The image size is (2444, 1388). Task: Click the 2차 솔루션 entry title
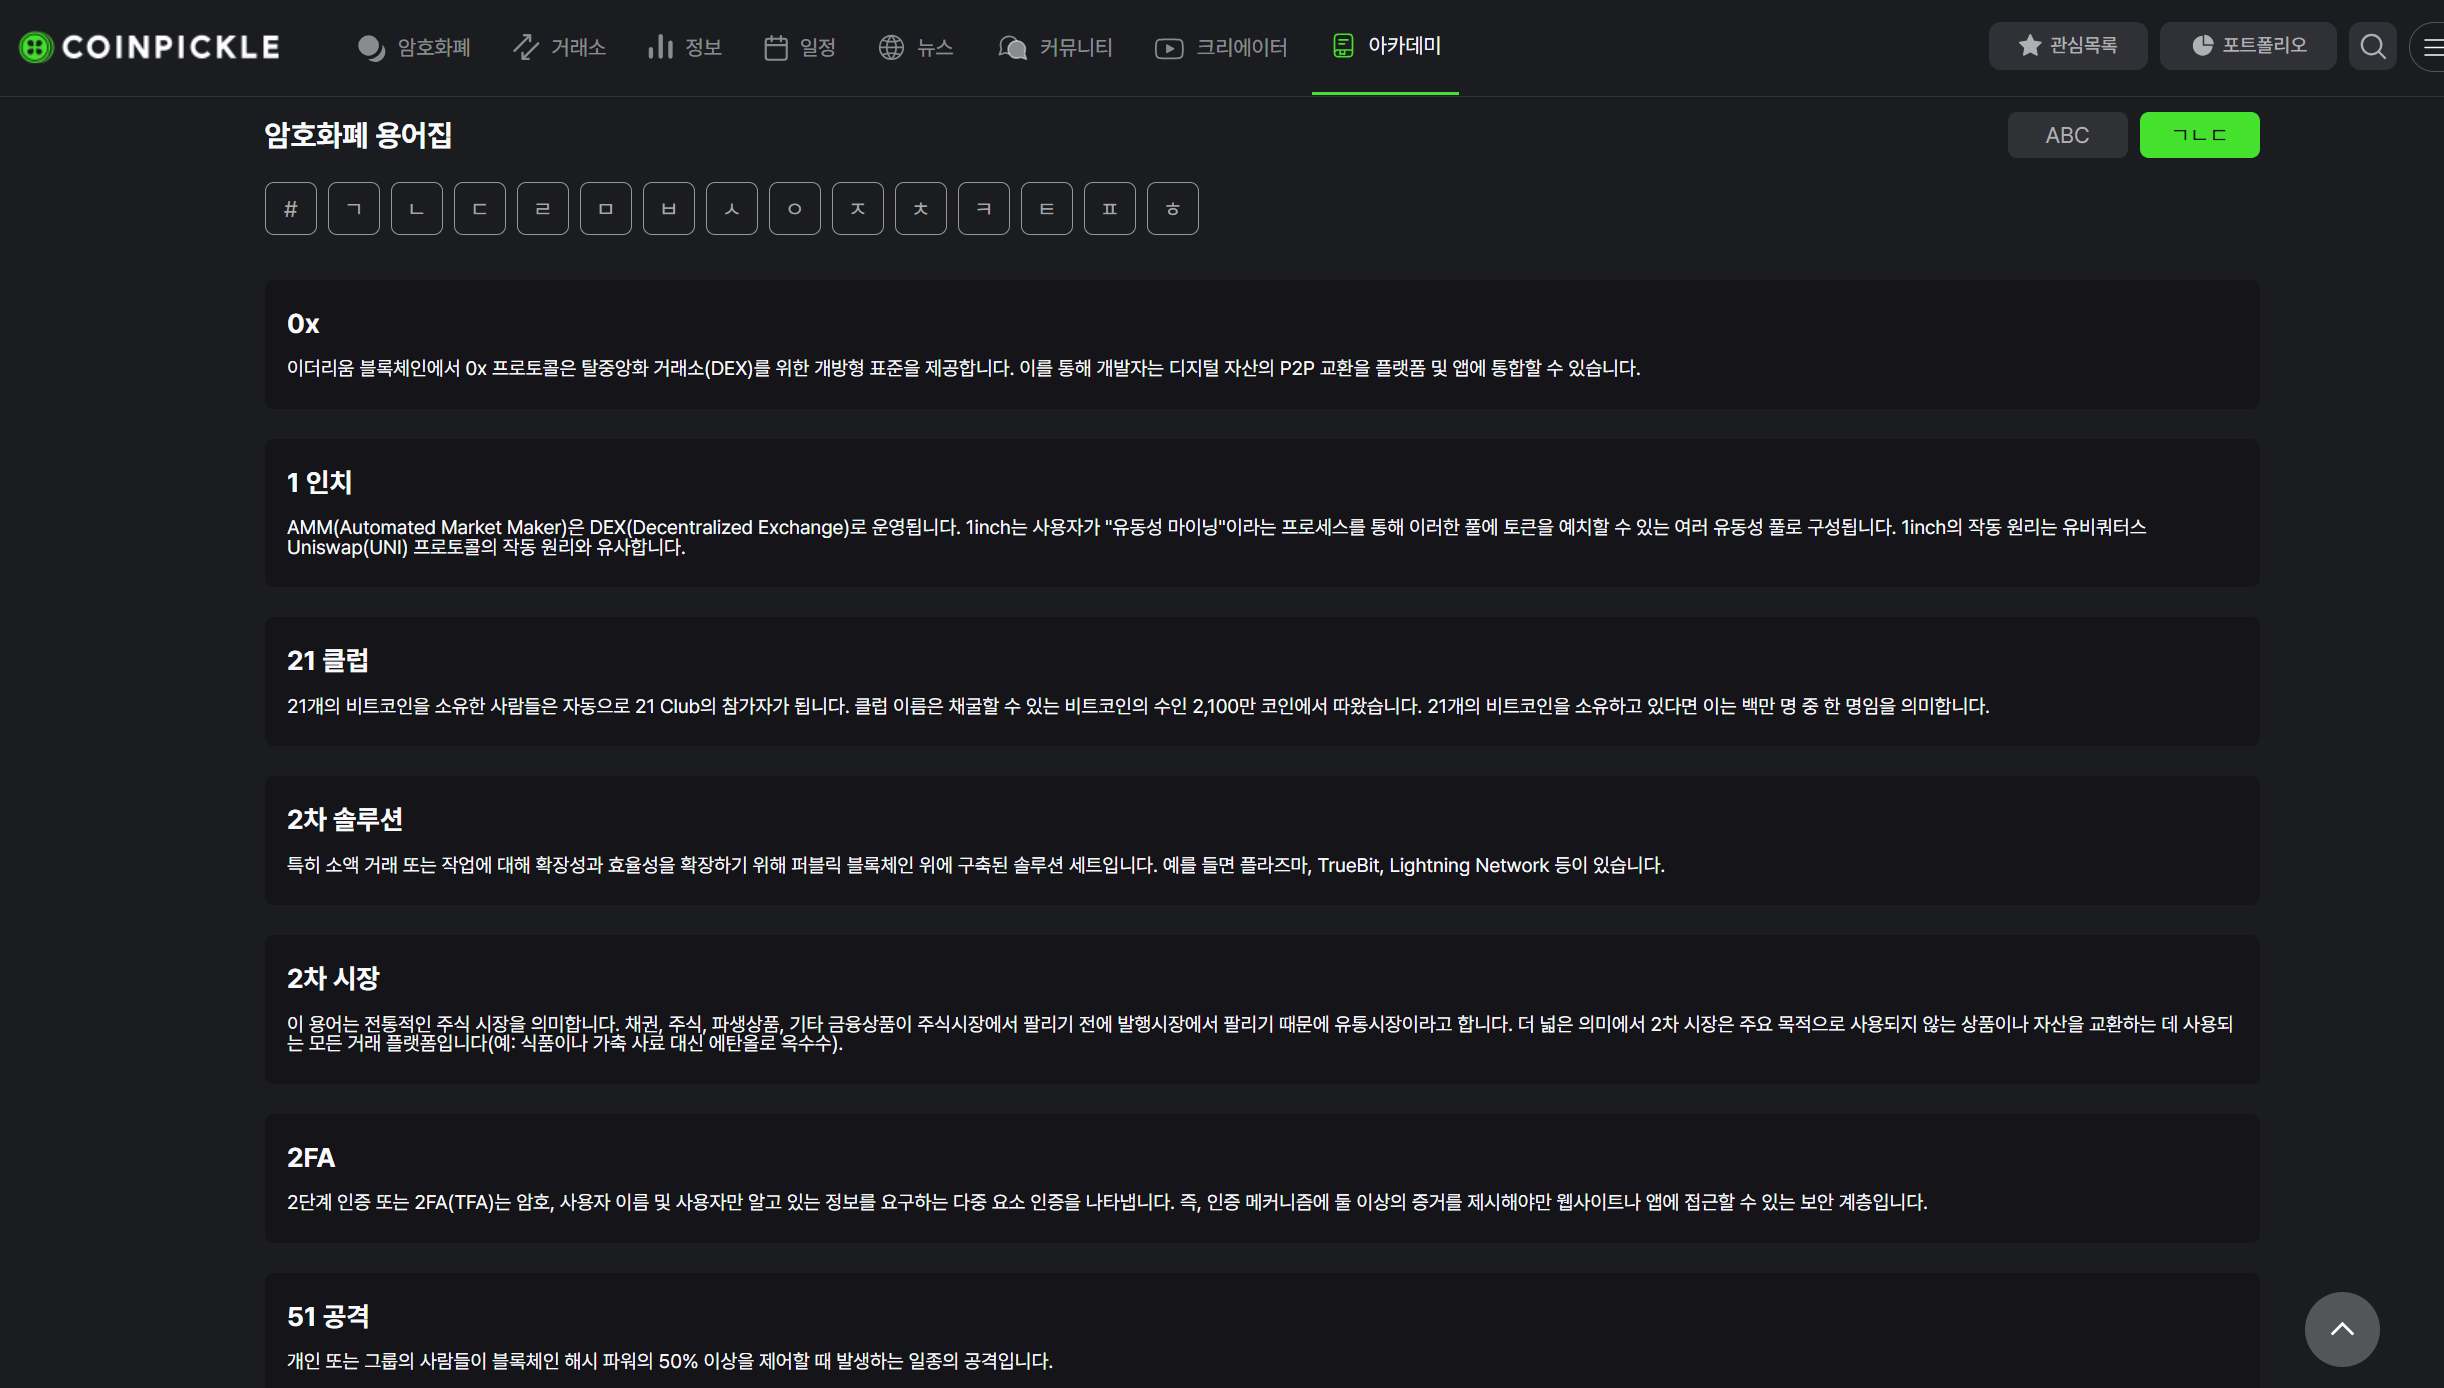click(345, 819)
